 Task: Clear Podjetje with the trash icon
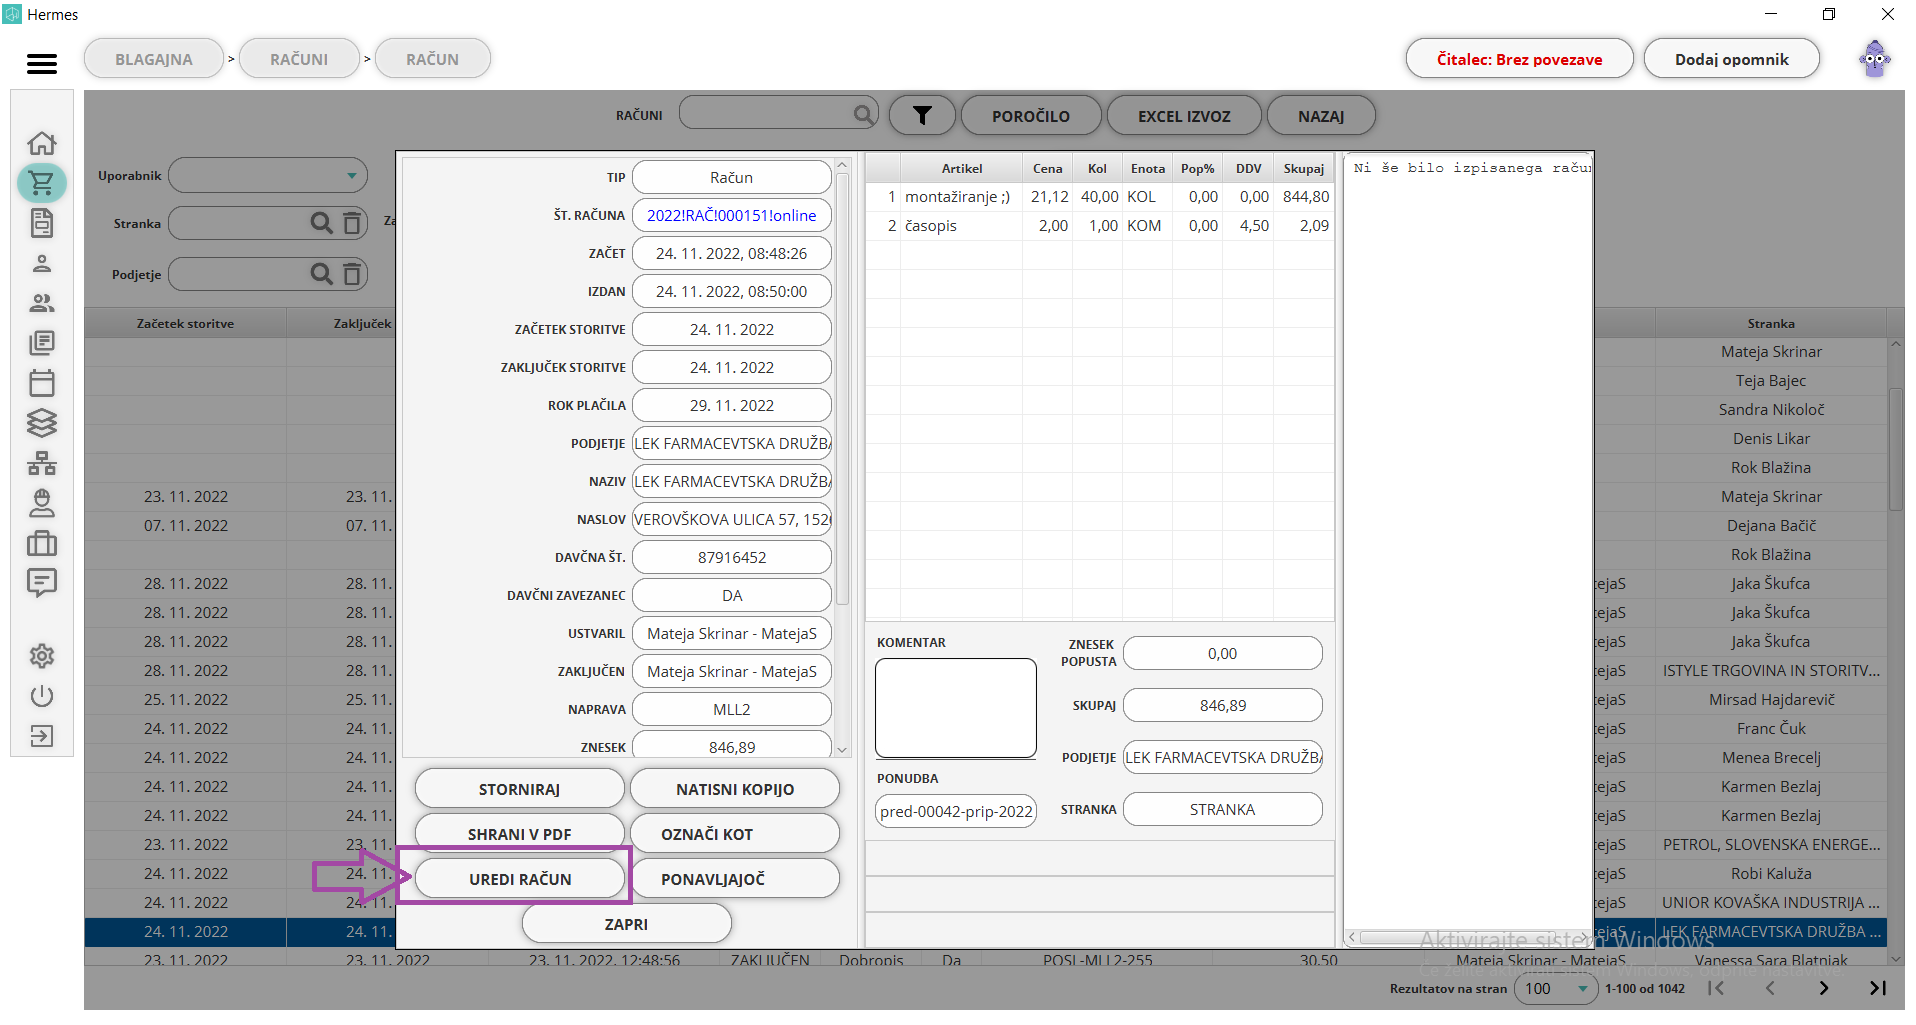coord(351,274)
